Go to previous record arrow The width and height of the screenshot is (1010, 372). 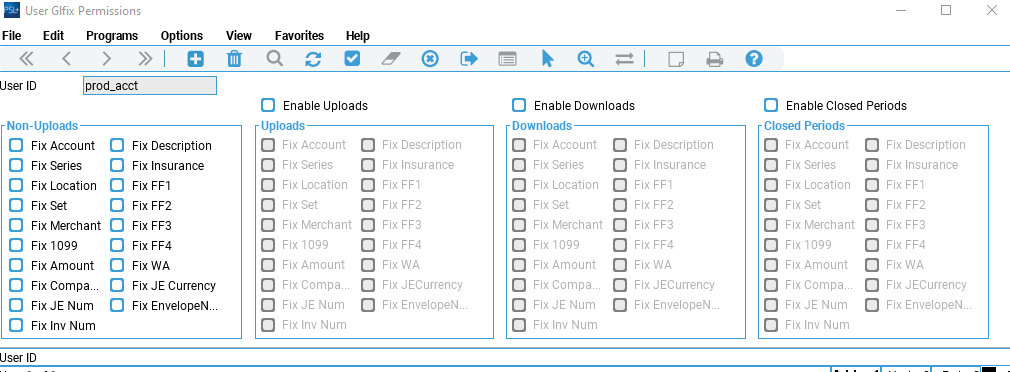coord(66,59)
